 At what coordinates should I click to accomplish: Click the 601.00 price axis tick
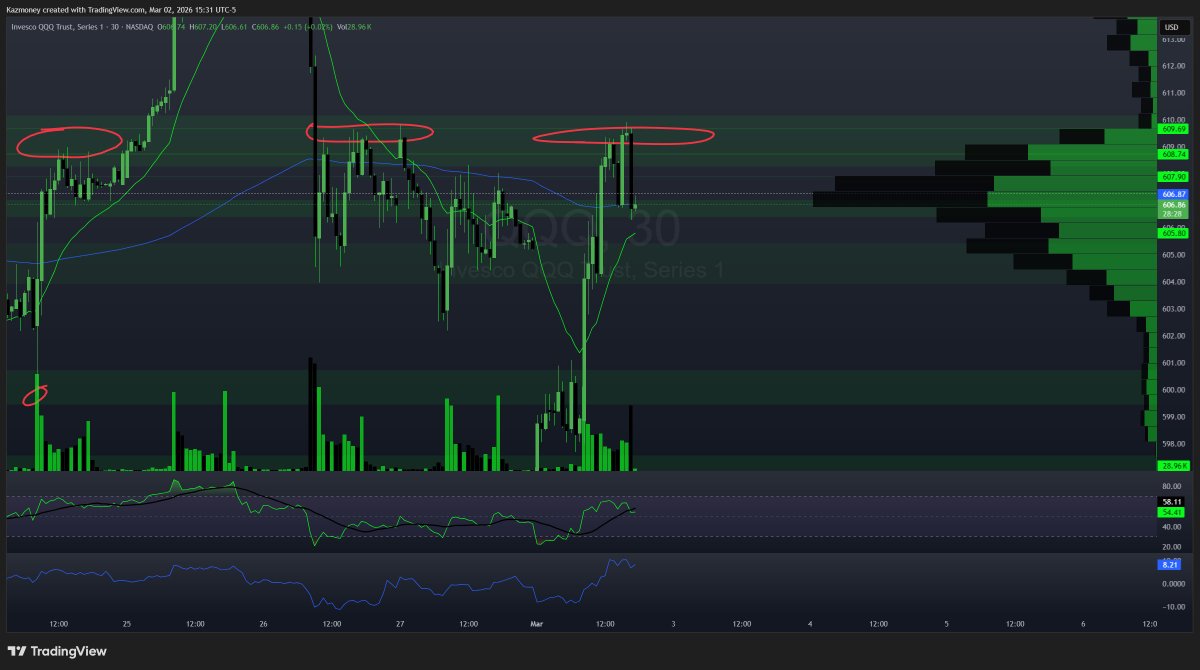[1174, 363]
